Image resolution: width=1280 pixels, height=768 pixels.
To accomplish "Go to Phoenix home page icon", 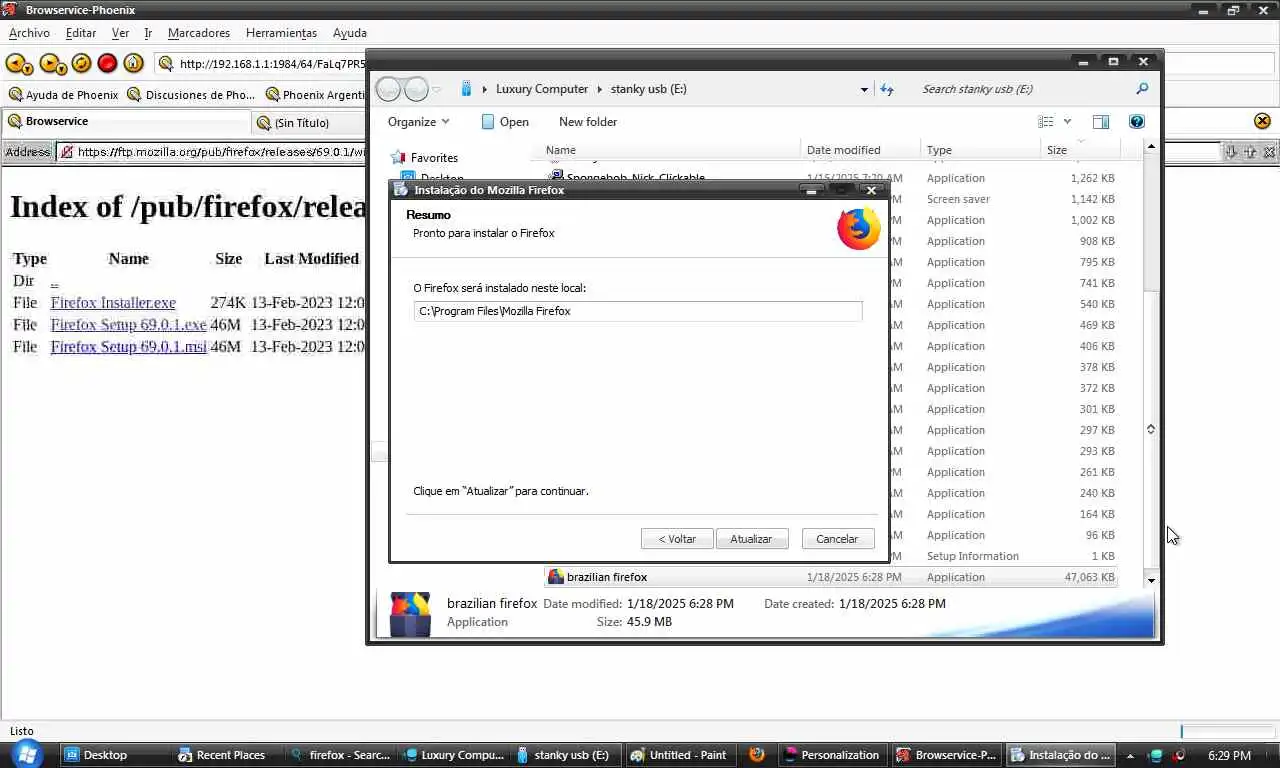I will 134,63.
